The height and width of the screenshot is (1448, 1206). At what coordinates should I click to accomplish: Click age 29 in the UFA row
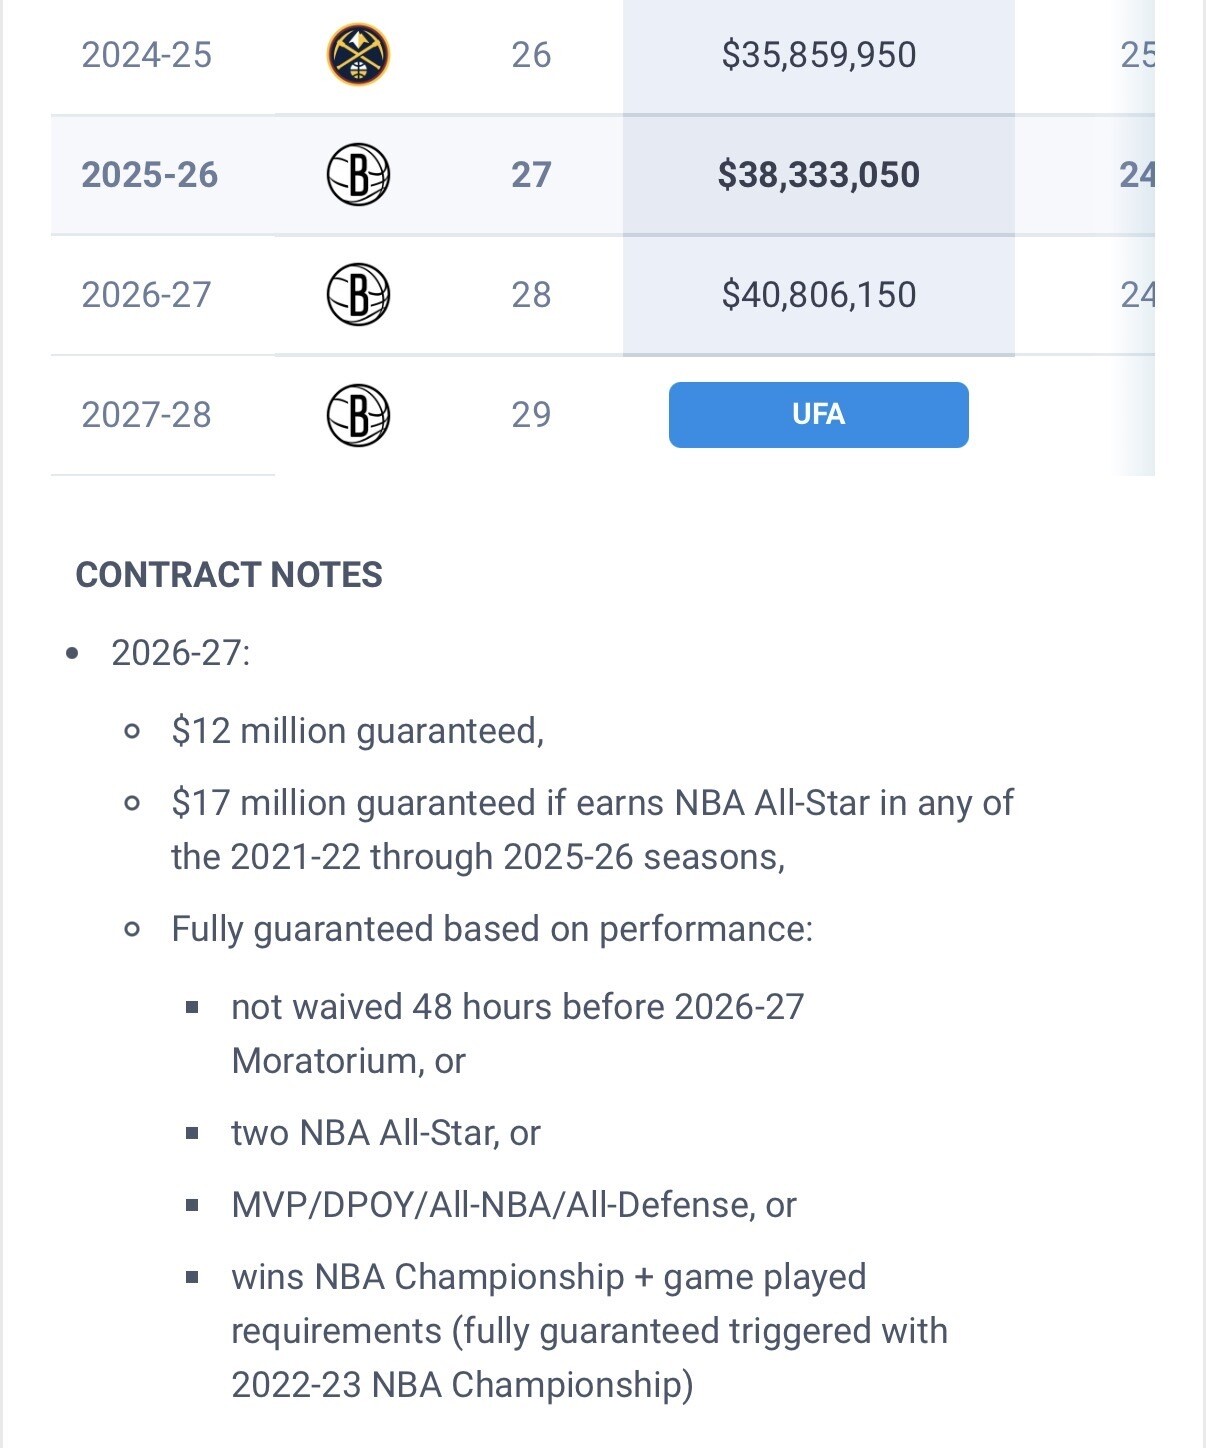531,415
